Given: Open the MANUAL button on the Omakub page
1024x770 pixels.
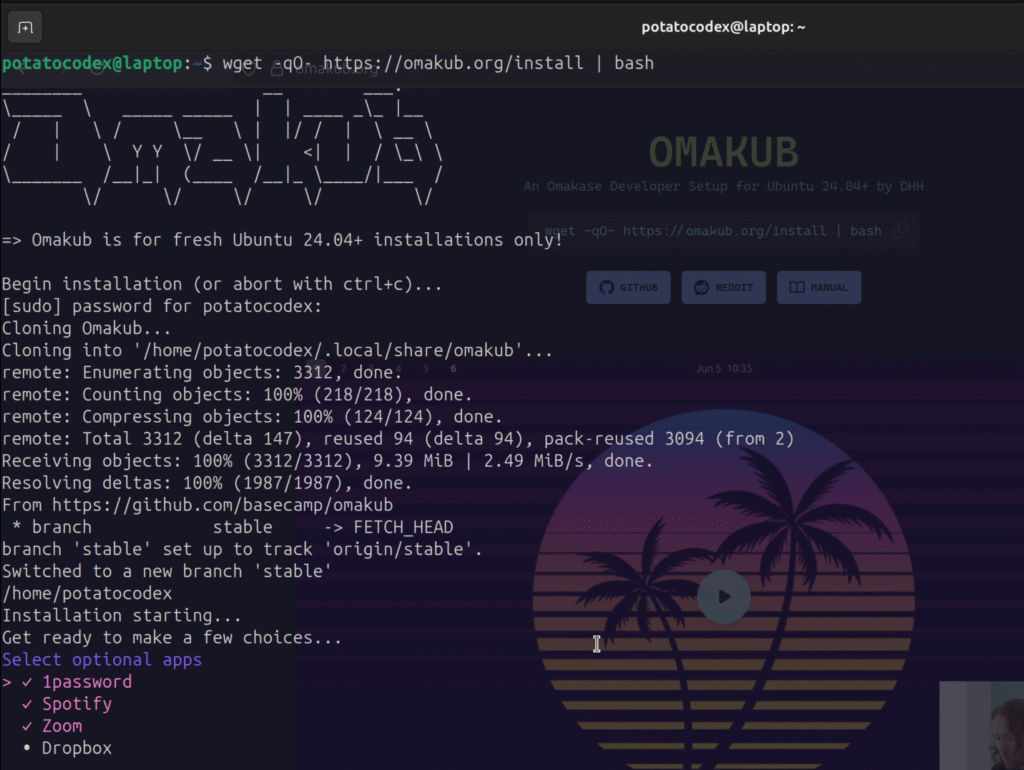Looking at the screenshot, I should click(x=819, y=287).
